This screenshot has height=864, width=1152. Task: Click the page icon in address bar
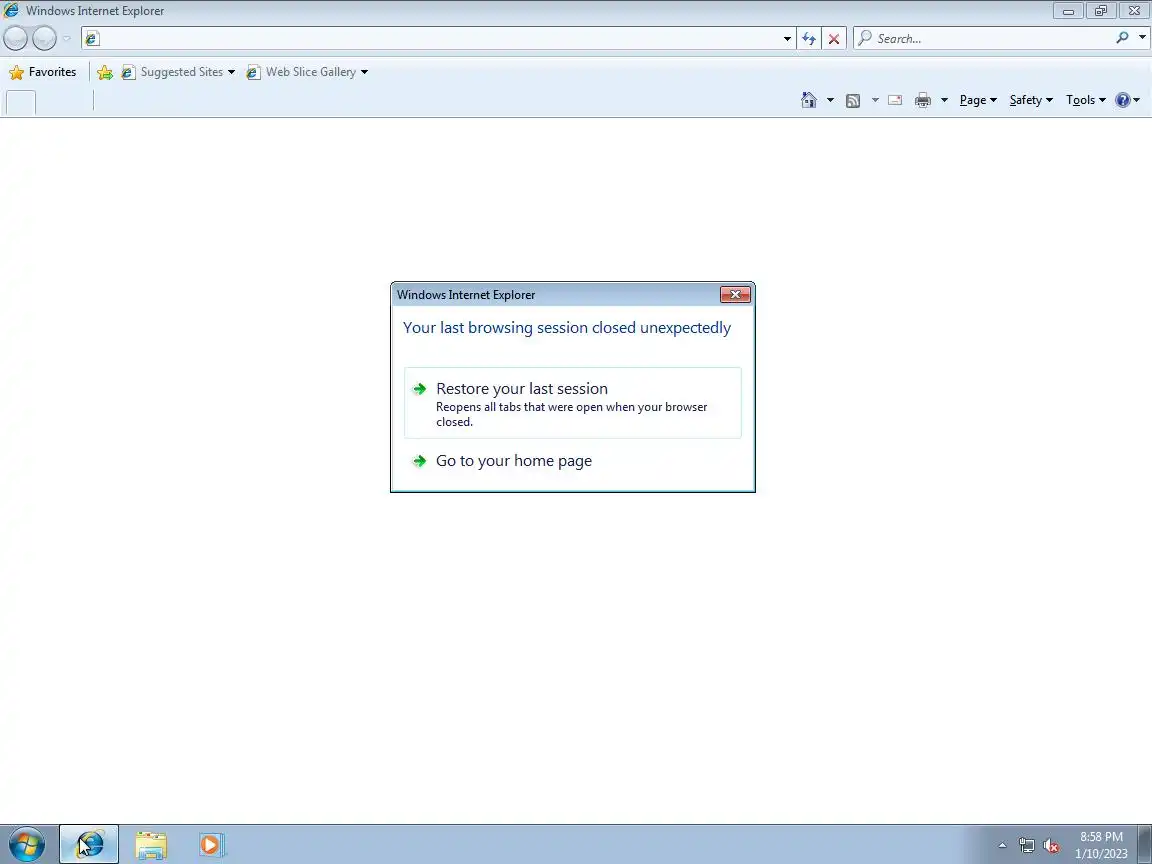click(92, 39)
